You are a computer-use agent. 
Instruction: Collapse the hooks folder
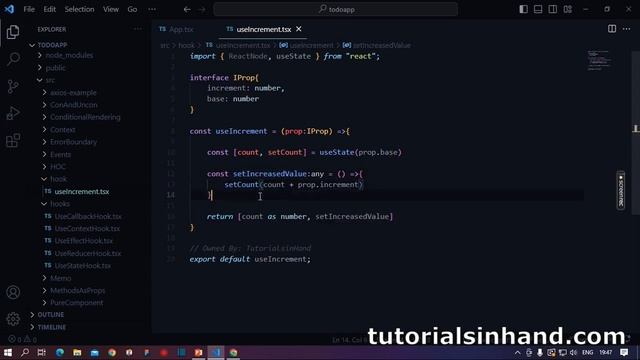[60, 204]
